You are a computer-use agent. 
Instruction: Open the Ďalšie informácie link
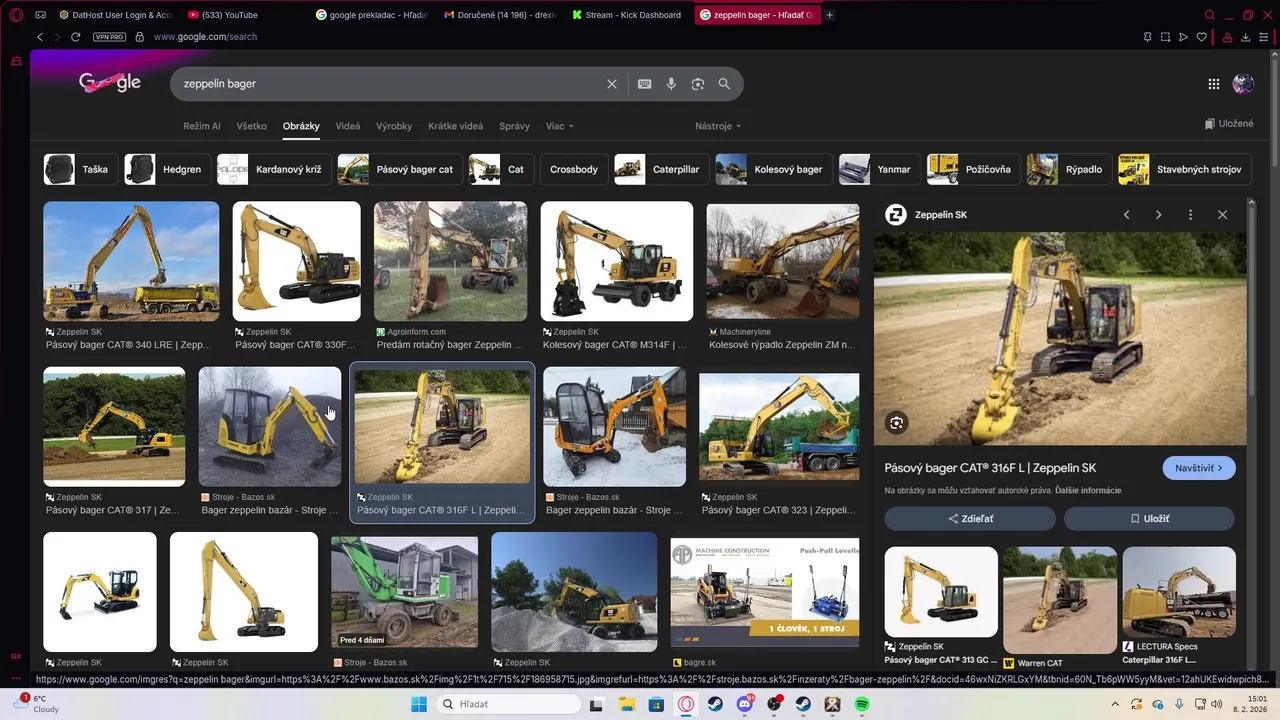coord(1088,491)
